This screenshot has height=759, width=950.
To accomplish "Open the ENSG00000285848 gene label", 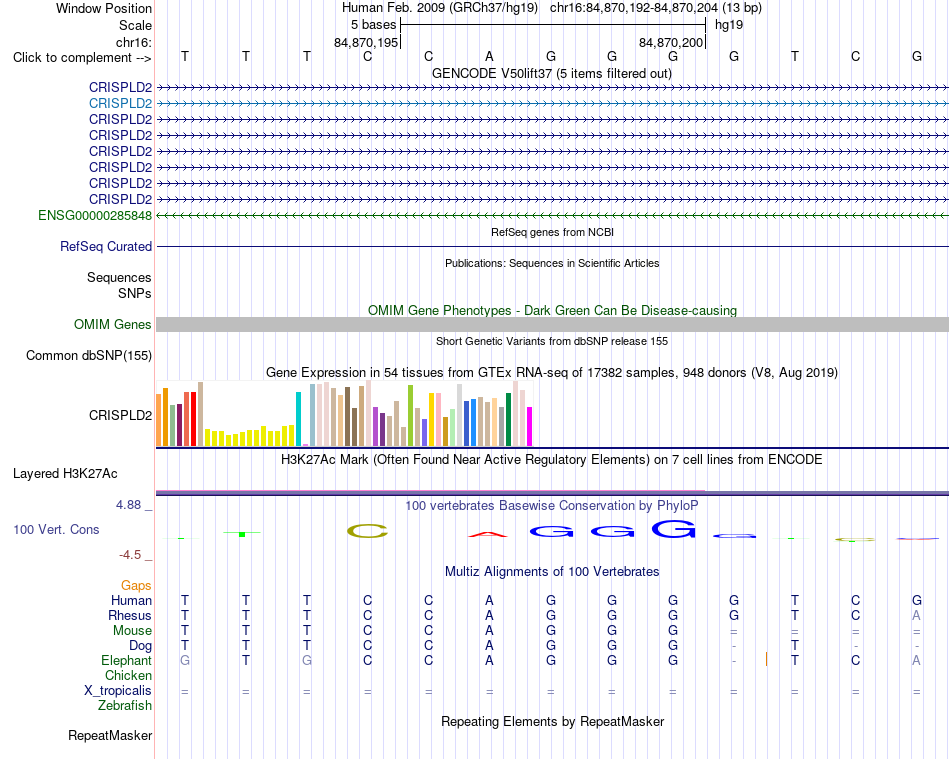I will (x=95, y=216).
